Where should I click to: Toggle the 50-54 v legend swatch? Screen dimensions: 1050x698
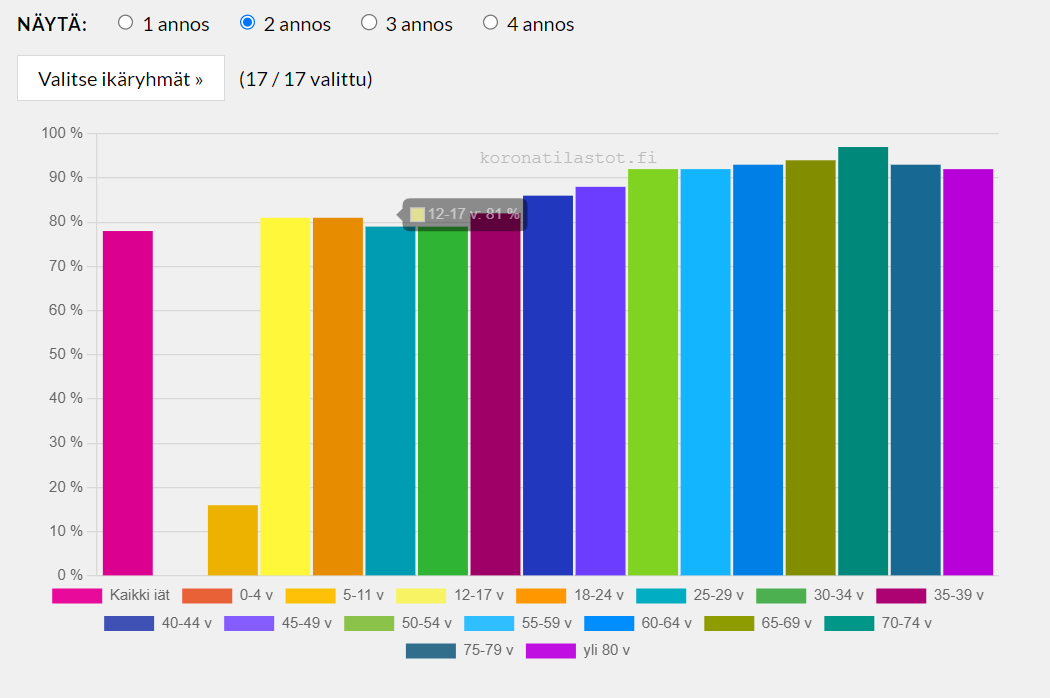(x=369, y=624)
